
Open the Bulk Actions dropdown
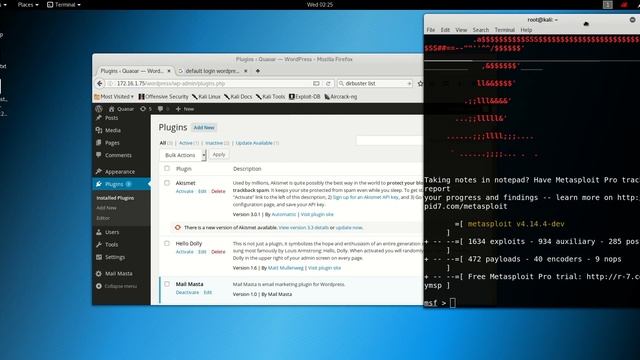(x=183, y=155)
